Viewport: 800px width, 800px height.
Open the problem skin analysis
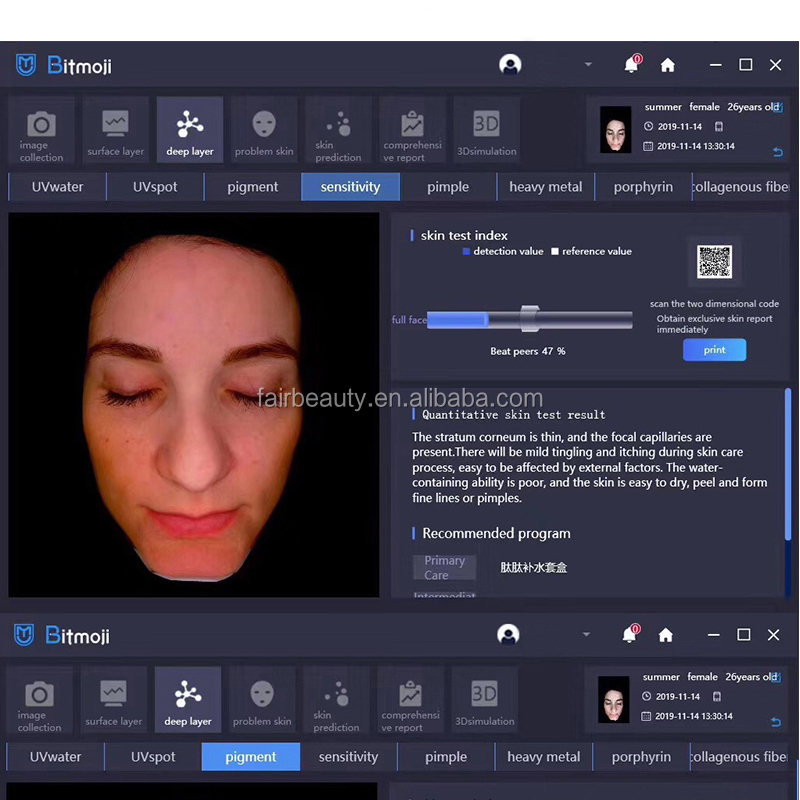[263, 129]
